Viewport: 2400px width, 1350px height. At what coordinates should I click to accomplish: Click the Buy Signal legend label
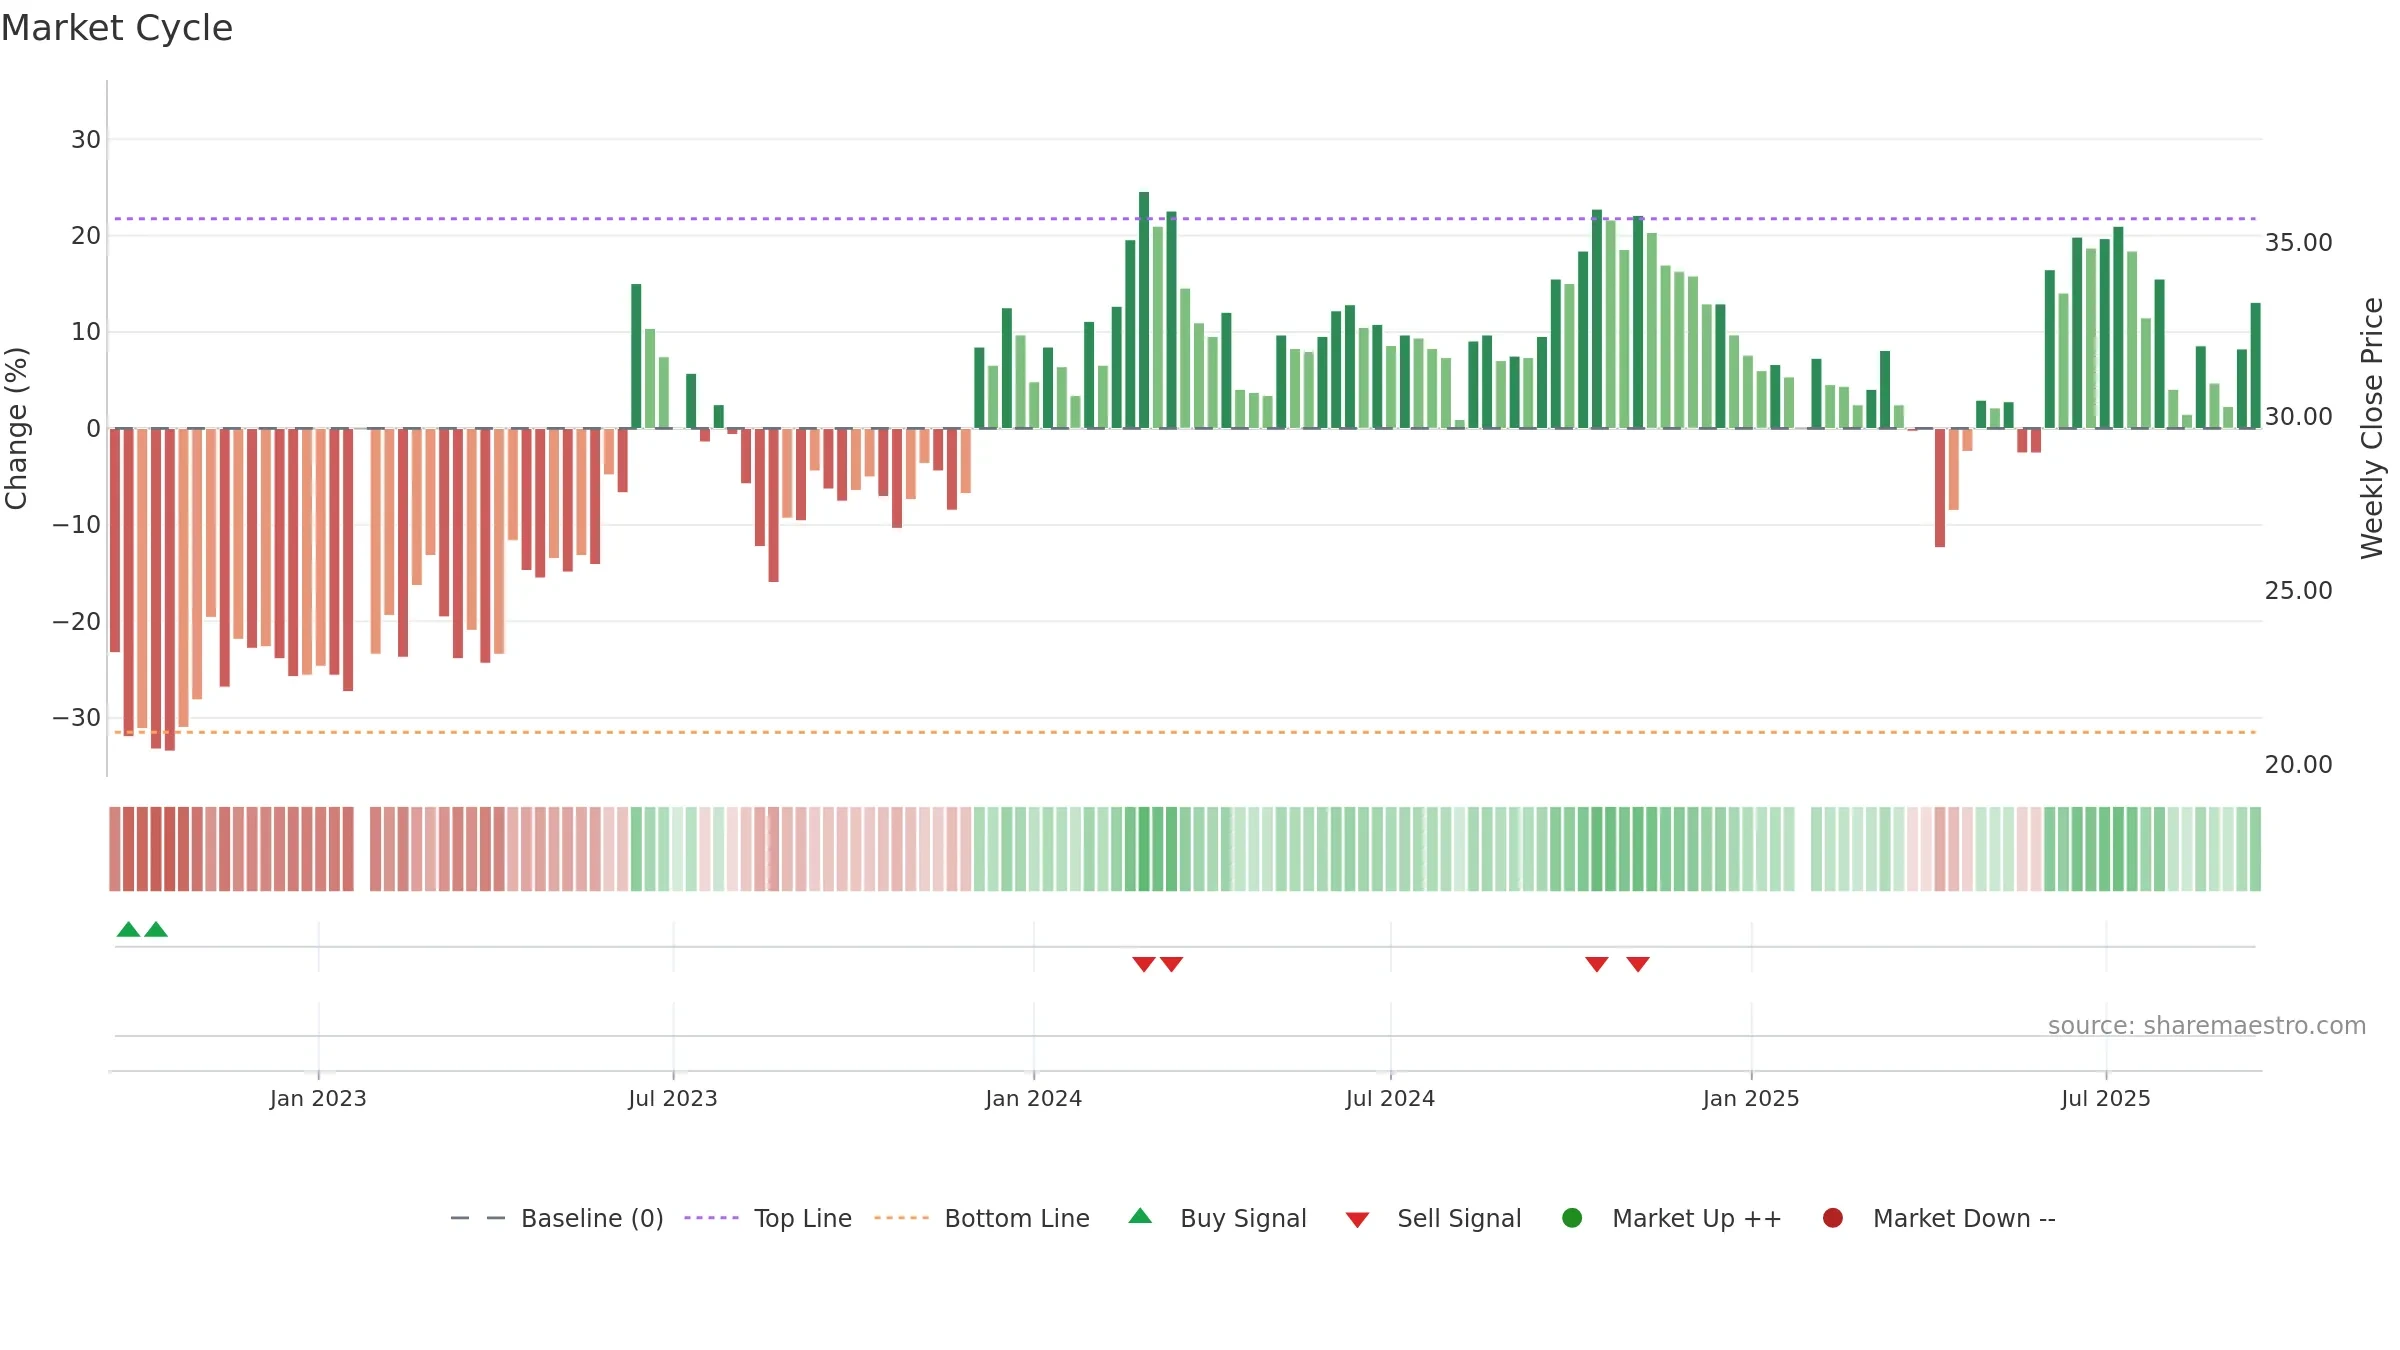tap(1243, 1218)
